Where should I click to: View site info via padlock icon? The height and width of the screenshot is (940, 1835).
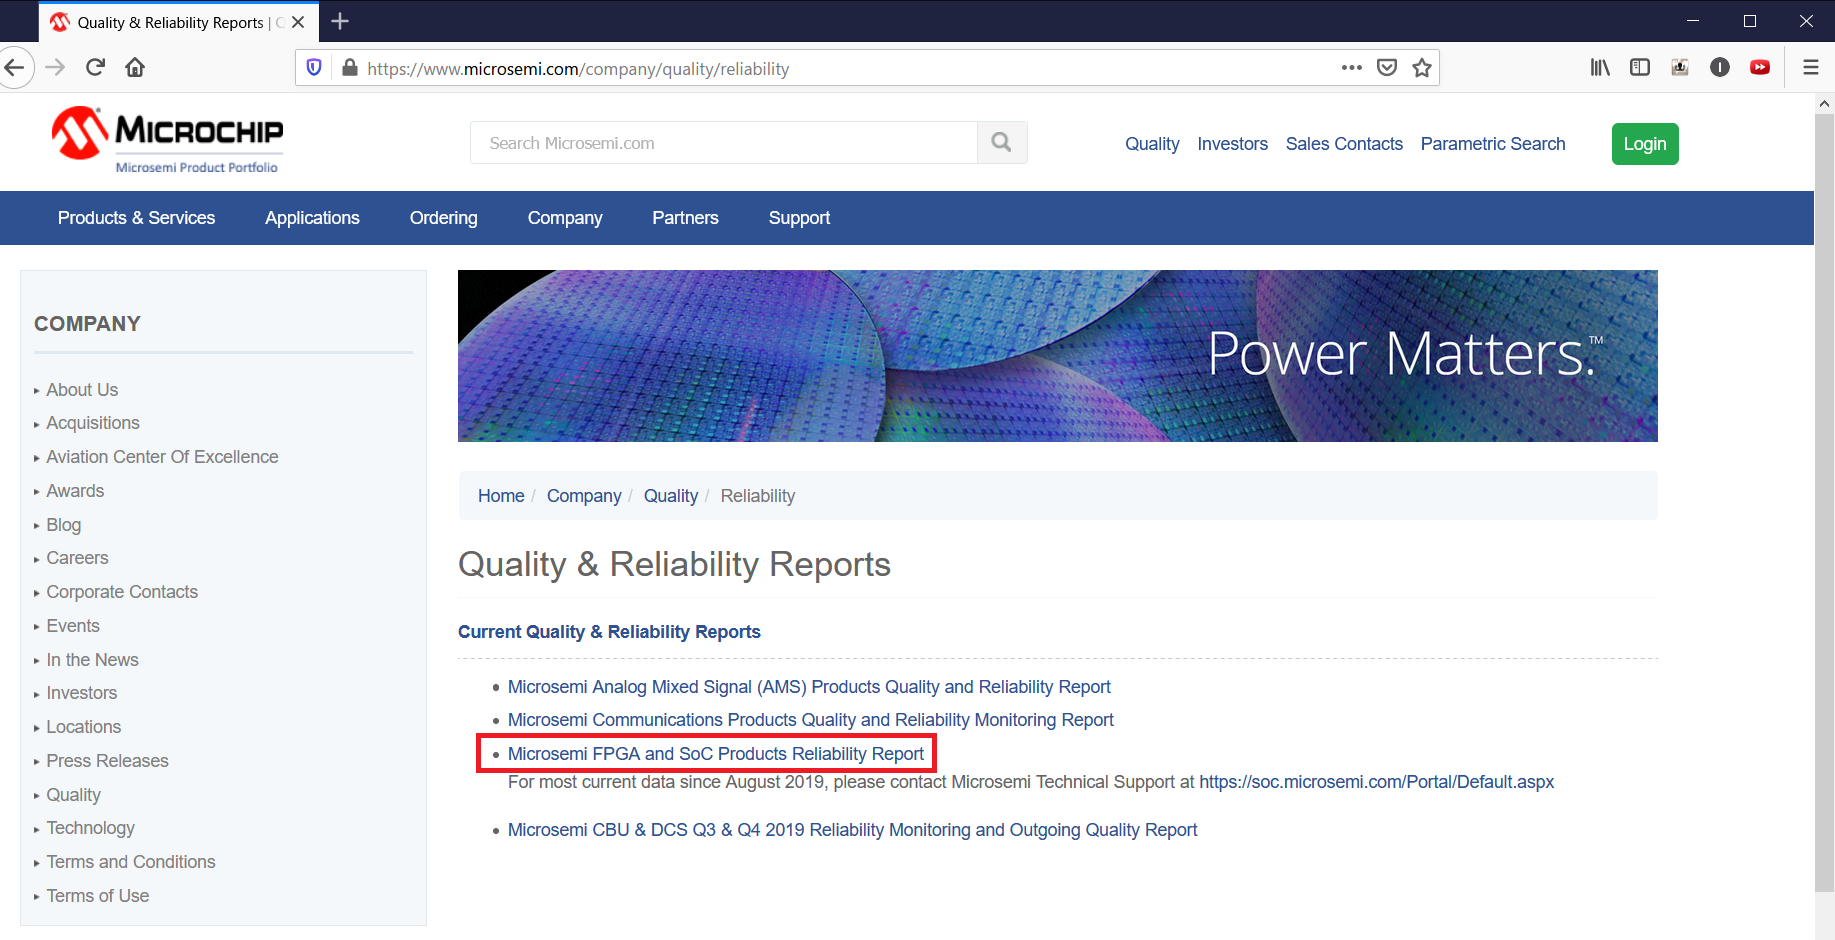(x=349, y=68)
